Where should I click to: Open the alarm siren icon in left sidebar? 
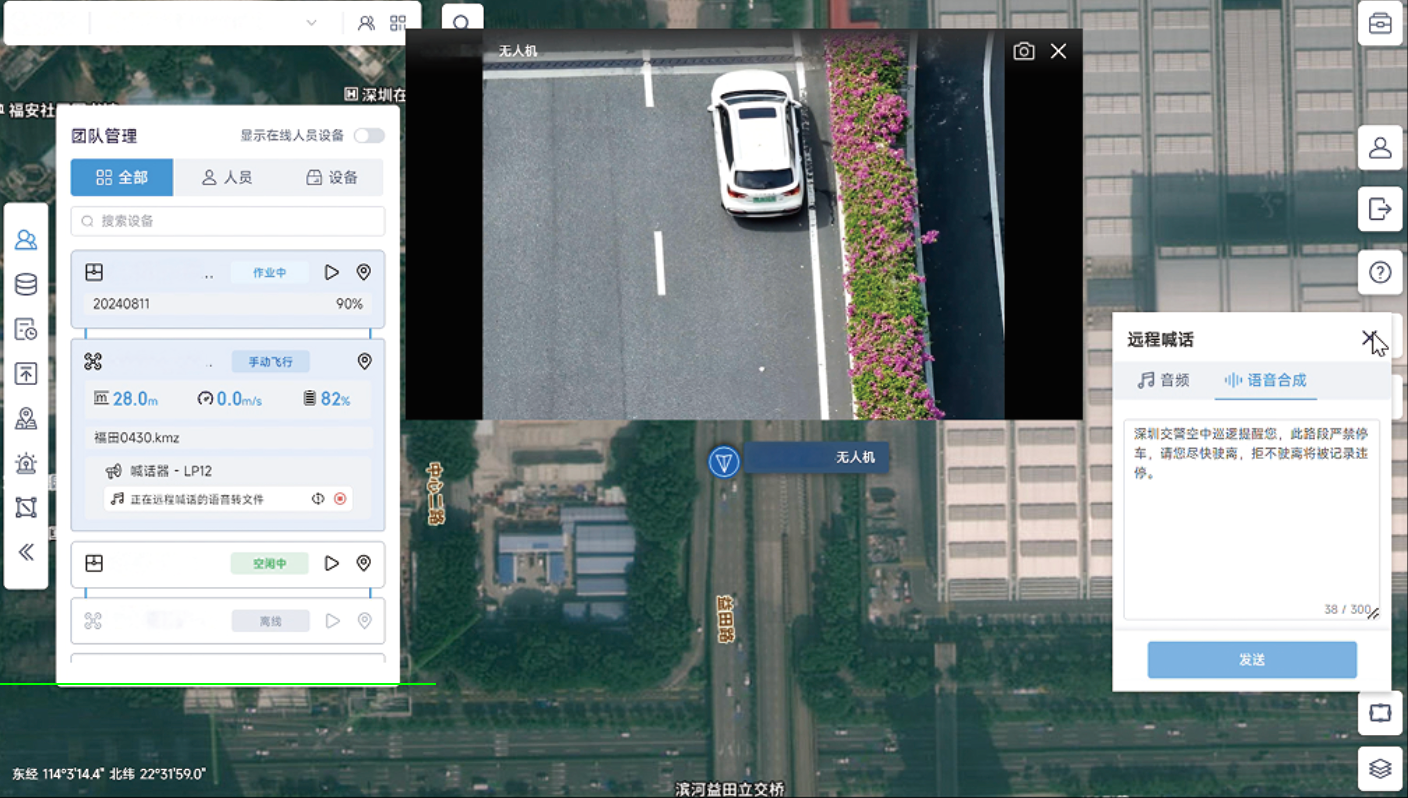(26, 463)
